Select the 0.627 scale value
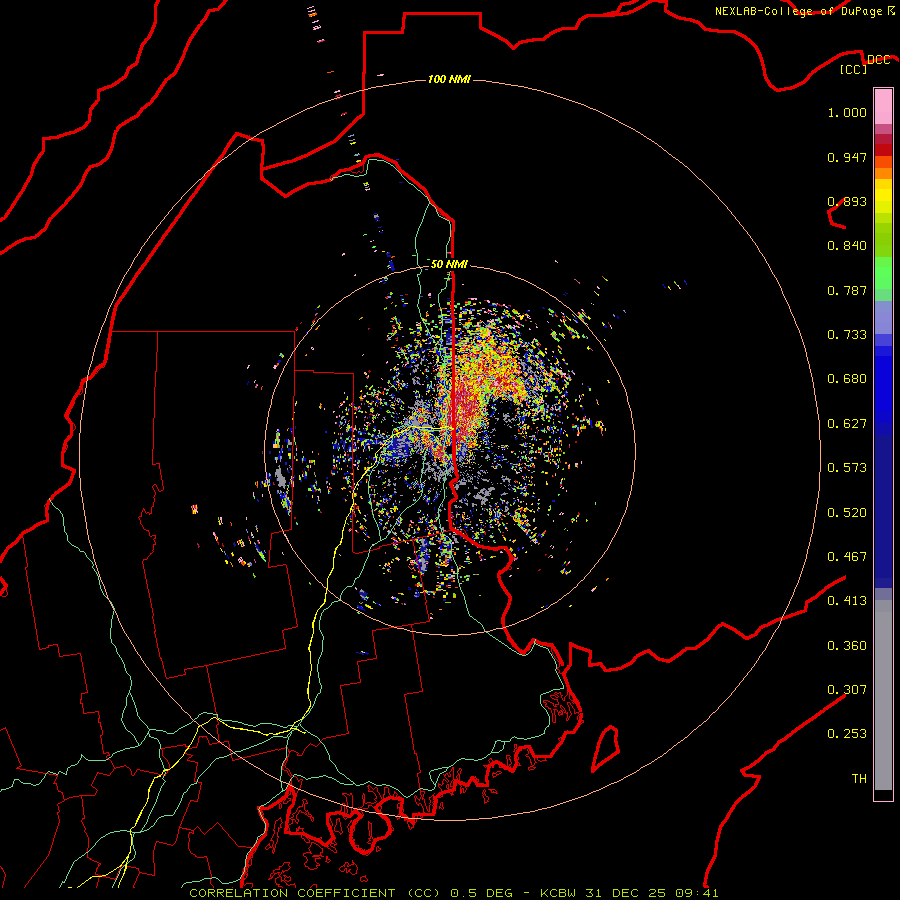Screen dimensions: 900x900 847,424
